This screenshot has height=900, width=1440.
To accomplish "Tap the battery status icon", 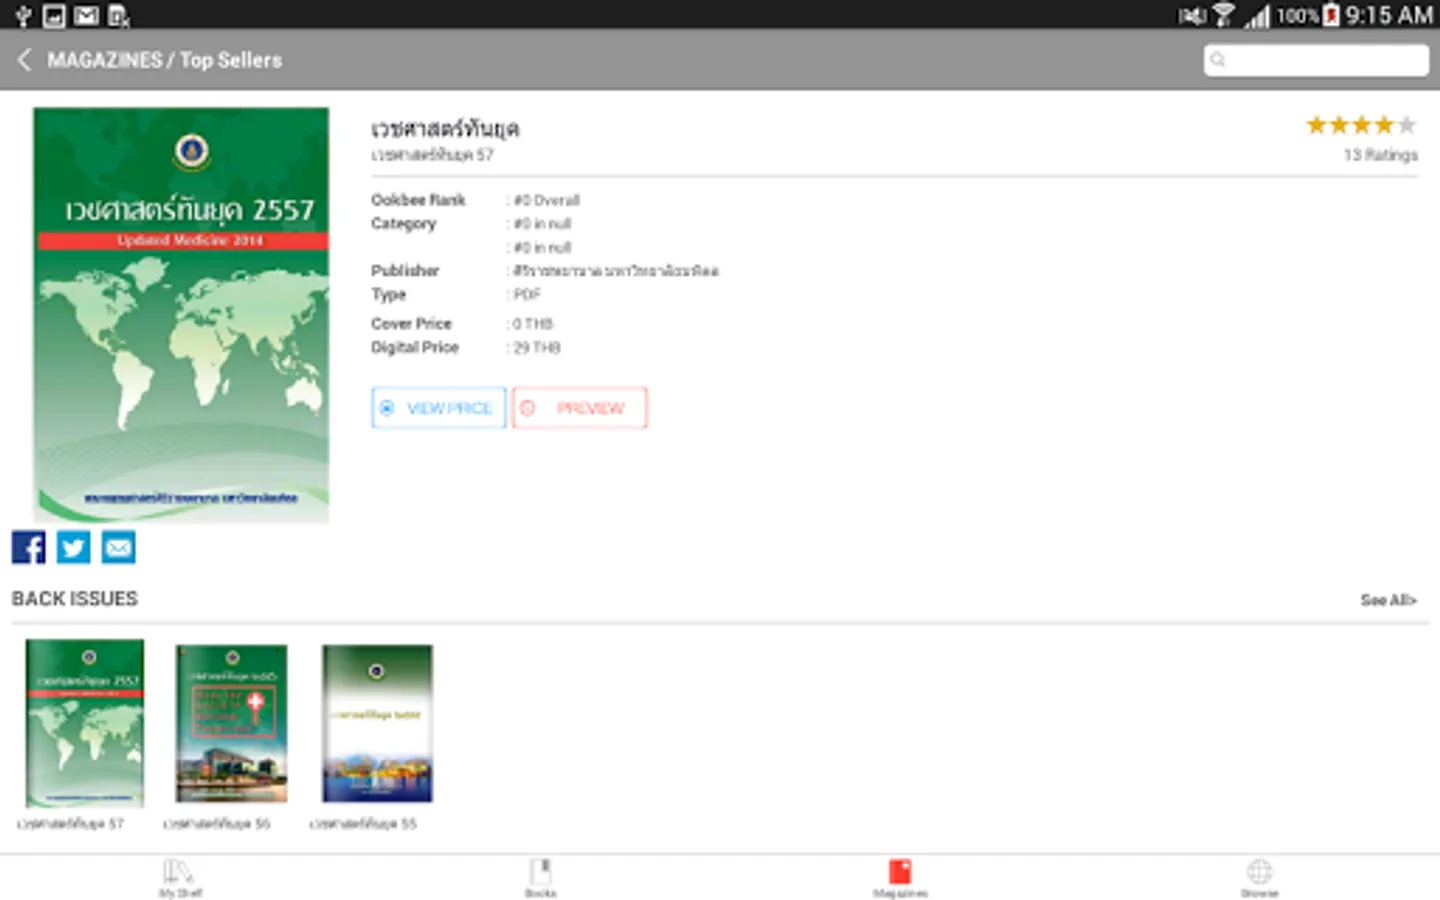I will point(1332,15).
